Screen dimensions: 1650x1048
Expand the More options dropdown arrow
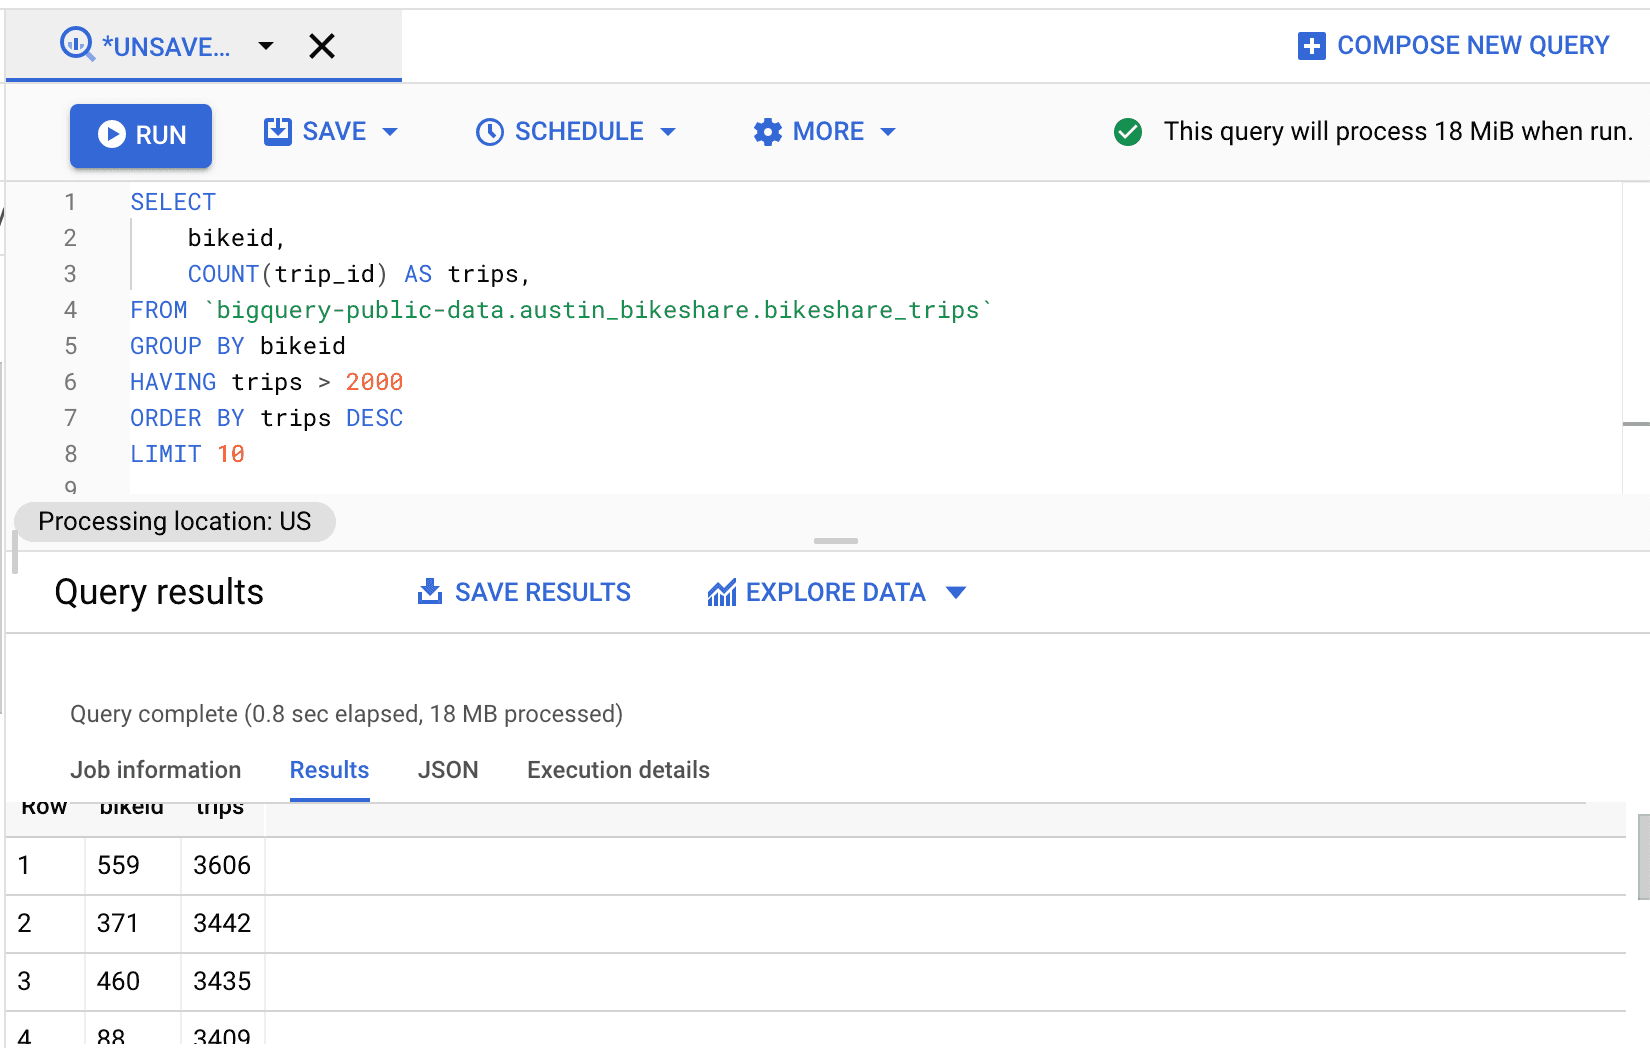tap(888, 132)
